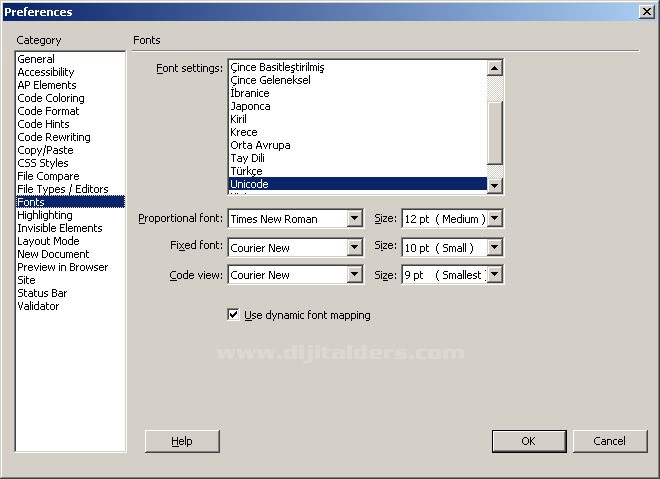
Task: Select the CSS Styles category
Action: (43, 163)
